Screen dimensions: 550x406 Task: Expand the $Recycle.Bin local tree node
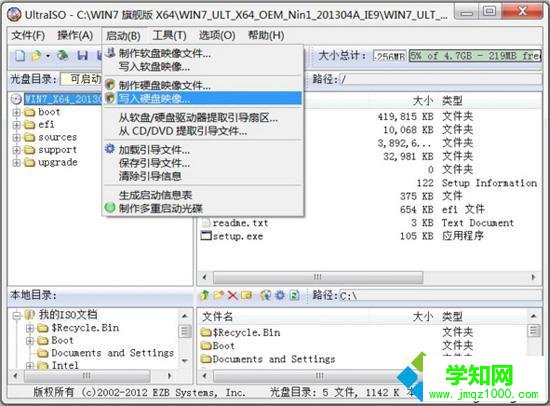(x=30, y=328)
